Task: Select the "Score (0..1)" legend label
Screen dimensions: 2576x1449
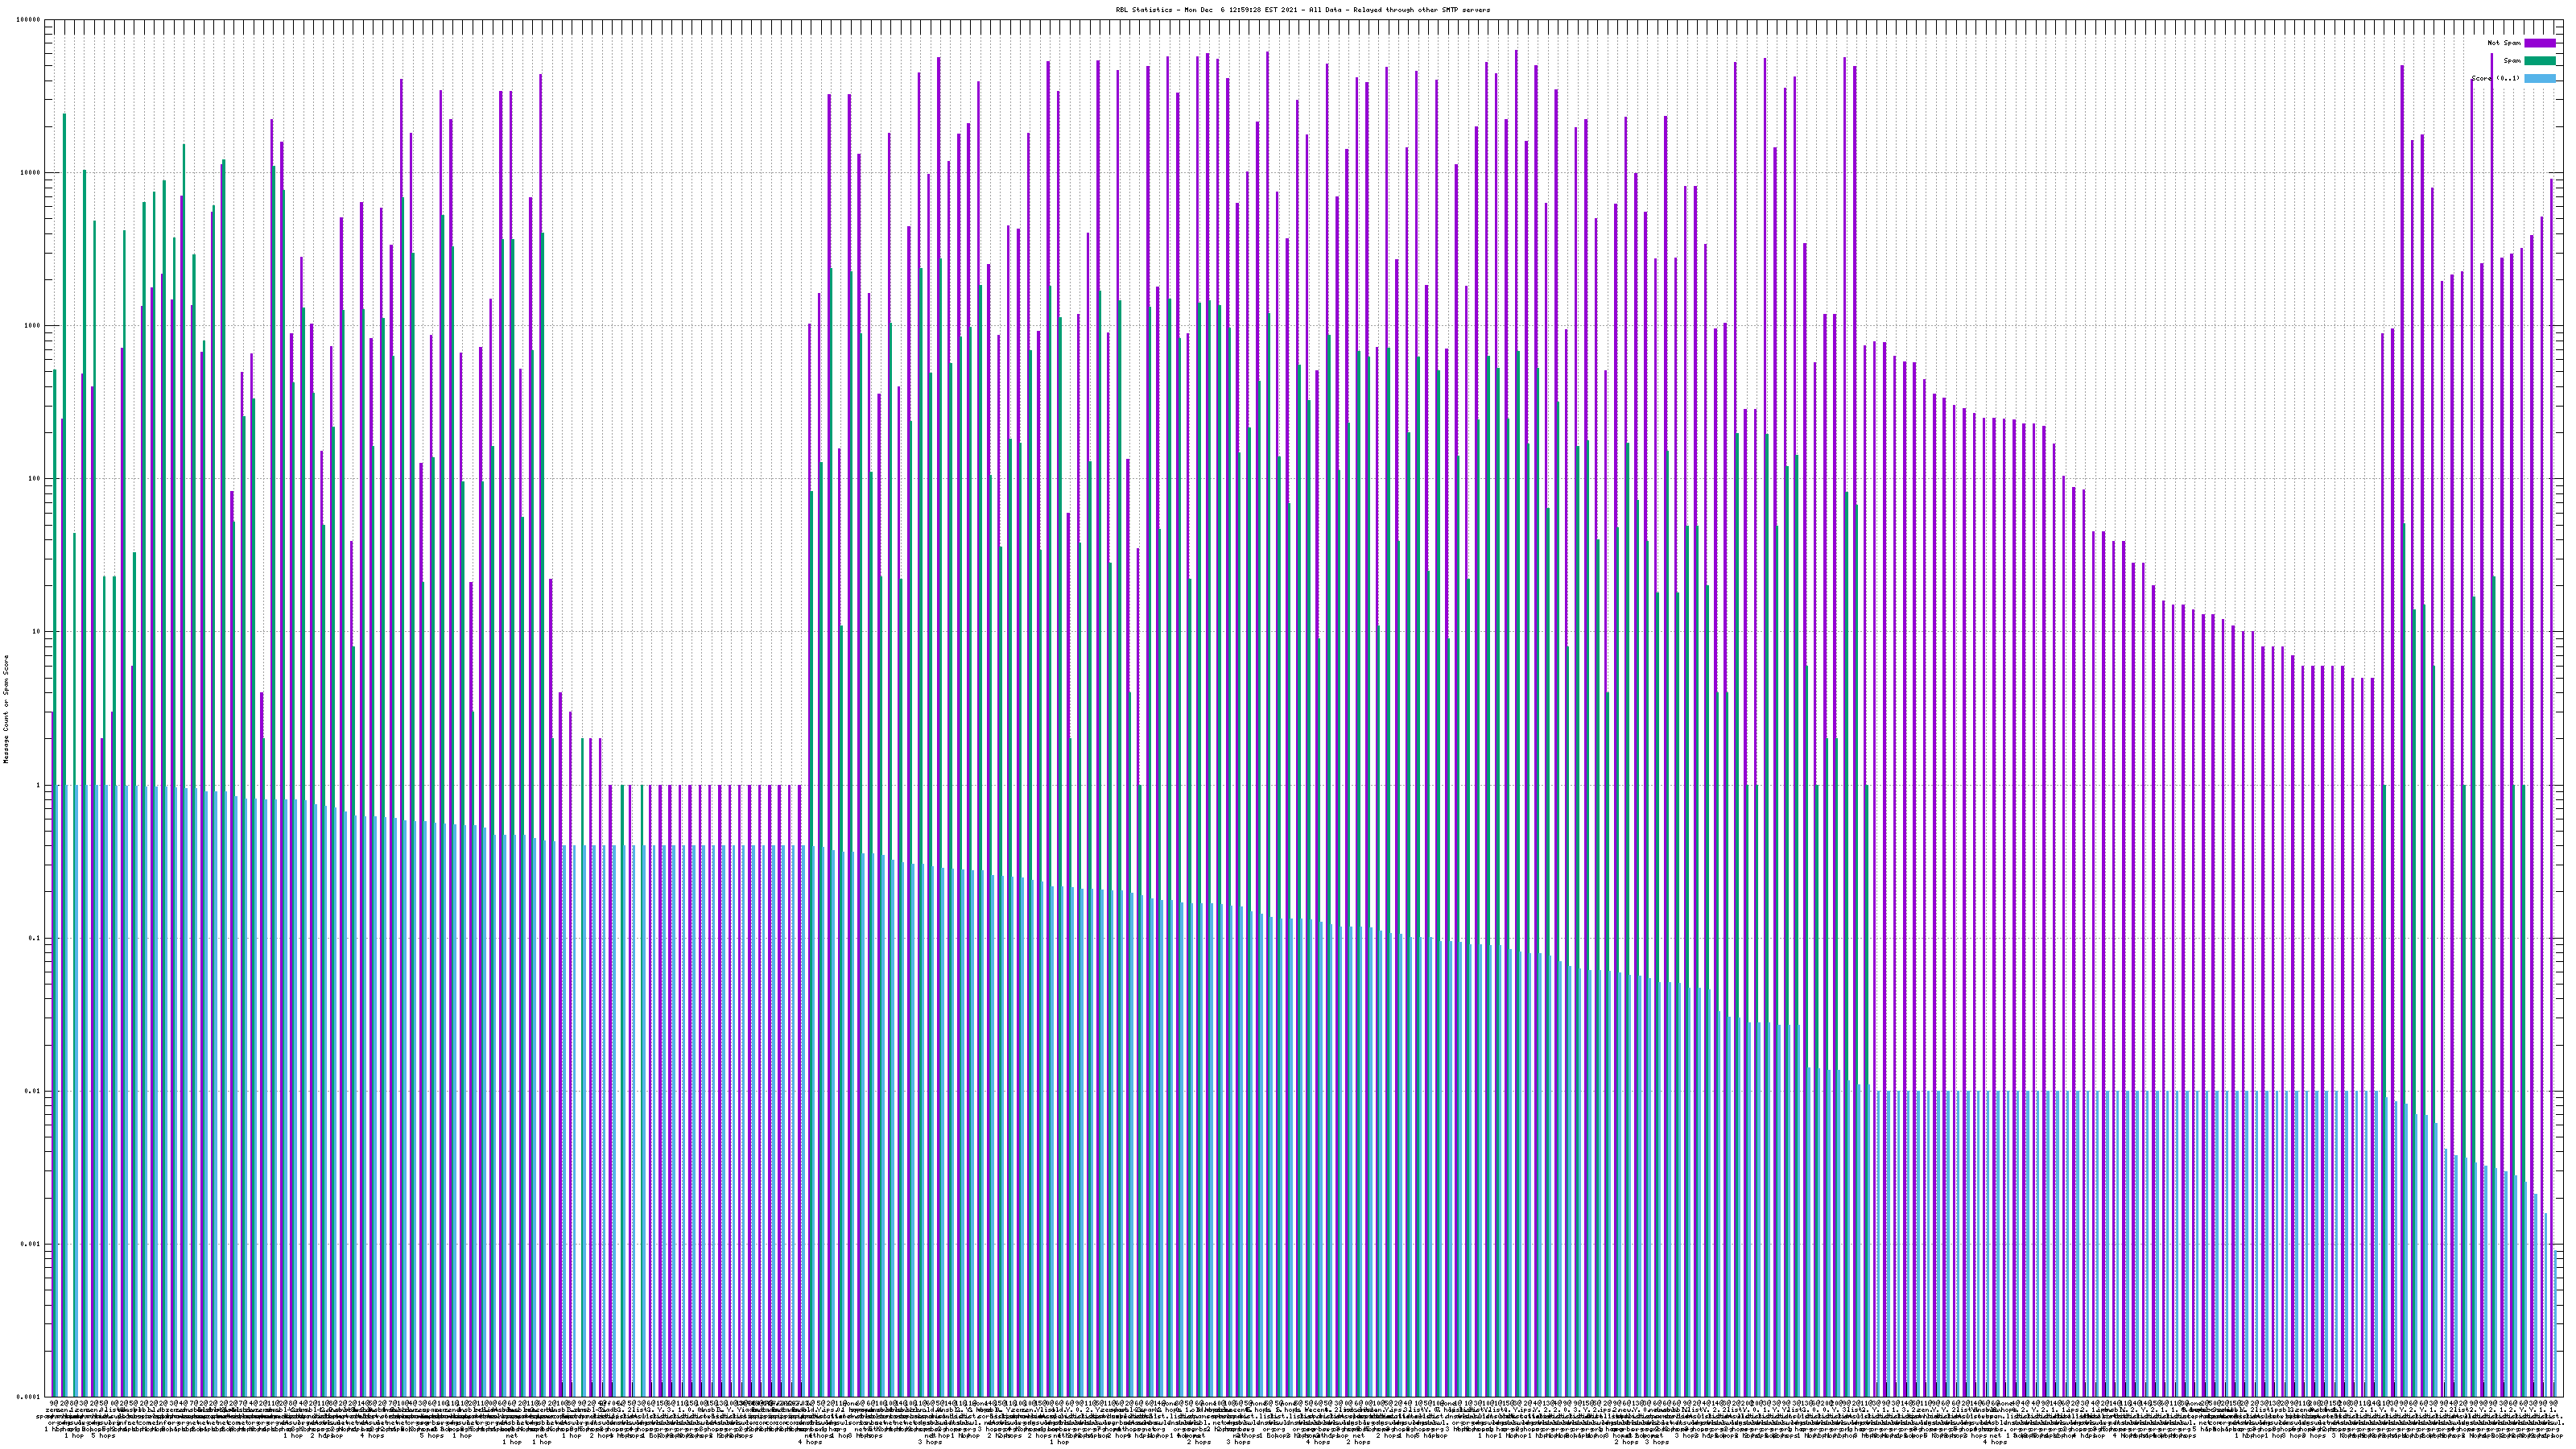Action: pyautogui.click(x=2495, y=78)
